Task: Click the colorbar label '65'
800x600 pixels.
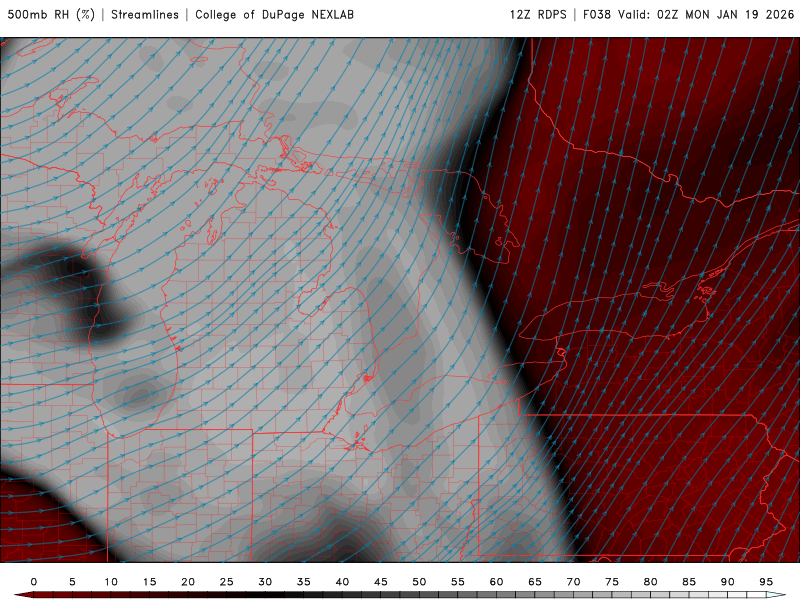Action: coord(535,582)
